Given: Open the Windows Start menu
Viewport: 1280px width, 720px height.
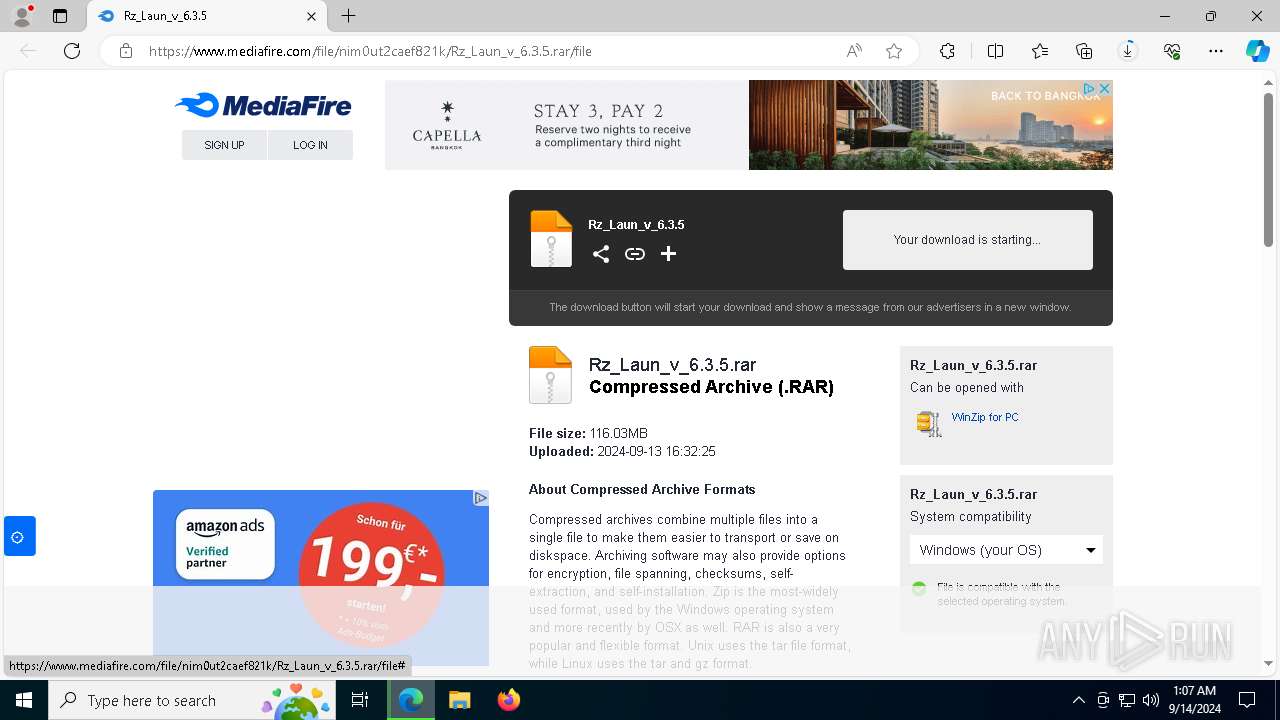Looking at the screenshot, I should (23, 700).
